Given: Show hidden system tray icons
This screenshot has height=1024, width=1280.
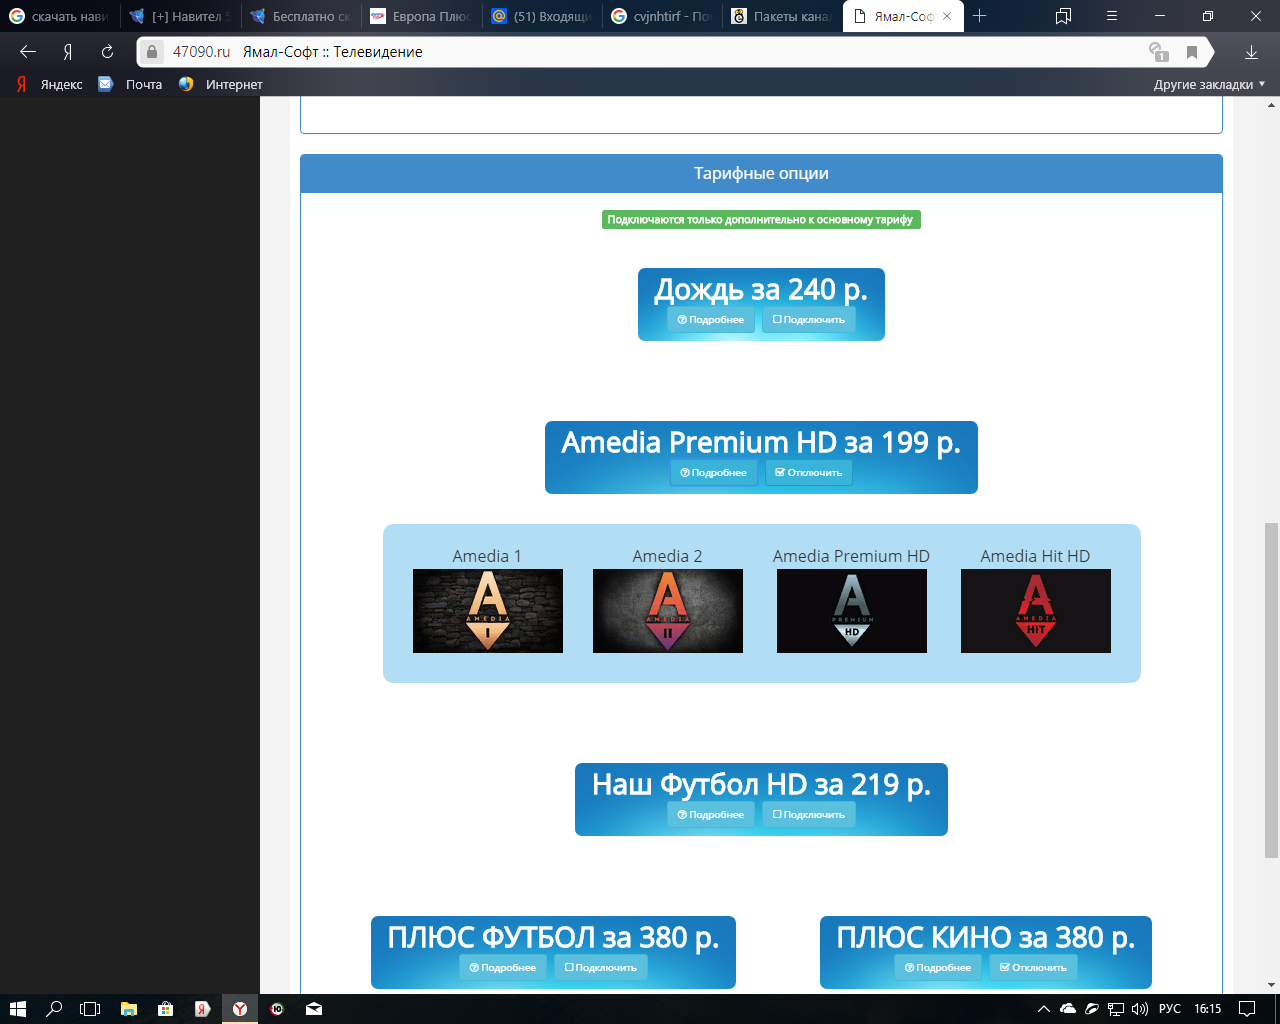Looking at the screenshot, I should [x=1044, y=1009].
